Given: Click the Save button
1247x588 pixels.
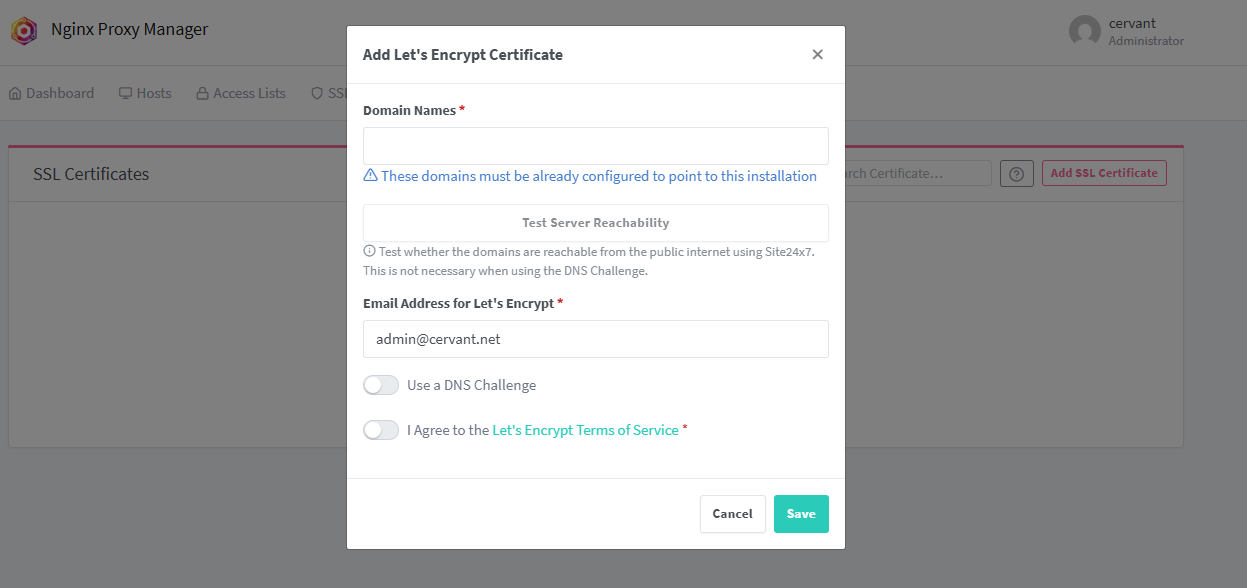Looking at the screenshot, I should pyautogui.click(x=801, y=514).
